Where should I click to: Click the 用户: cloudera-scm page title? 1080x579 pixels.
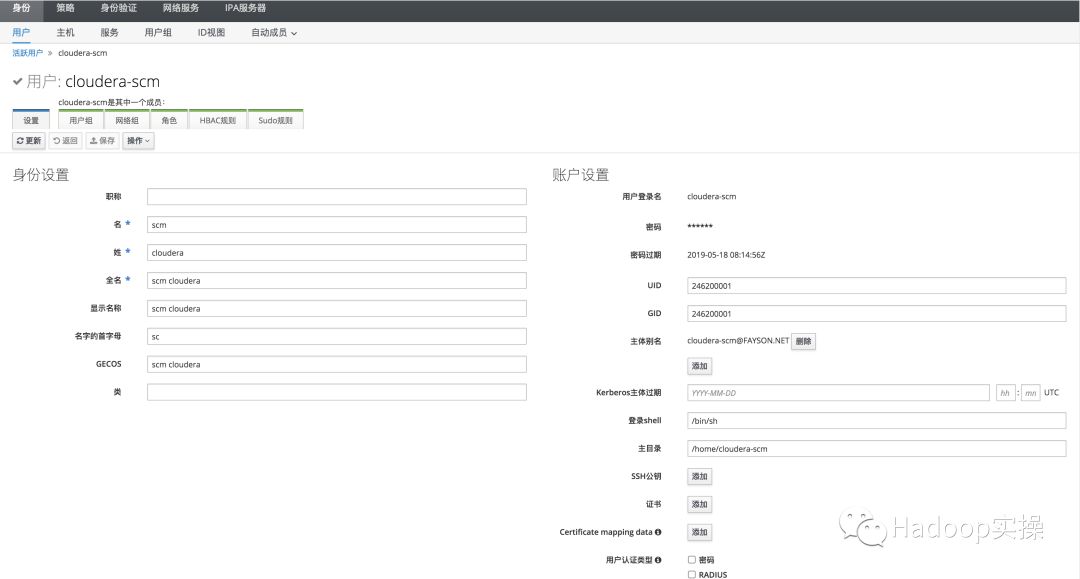tap(93, 81)
